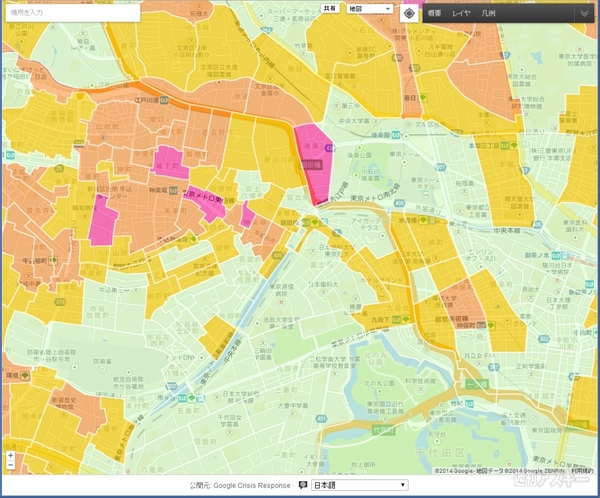Open the feedback speech bubble icon
Viewport: 600px width, 498px height.
coord(303,485)
